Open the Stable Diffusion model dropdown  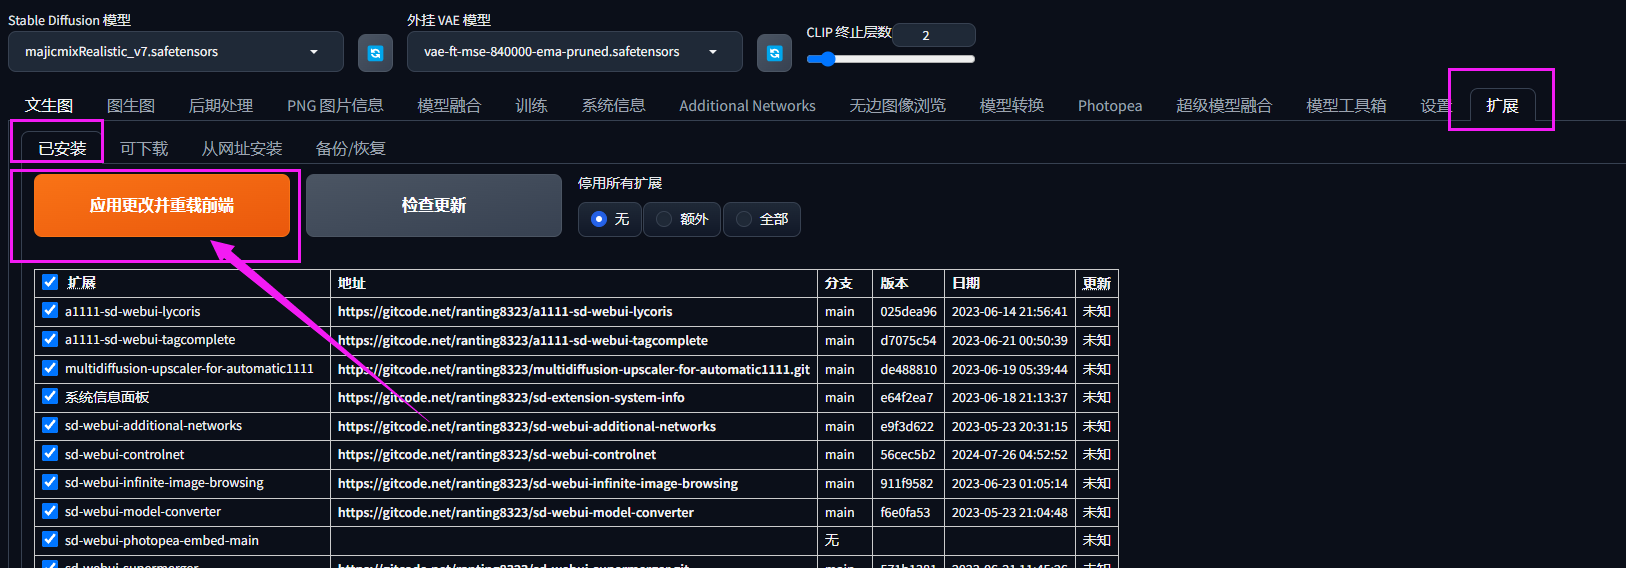point(176,52)
